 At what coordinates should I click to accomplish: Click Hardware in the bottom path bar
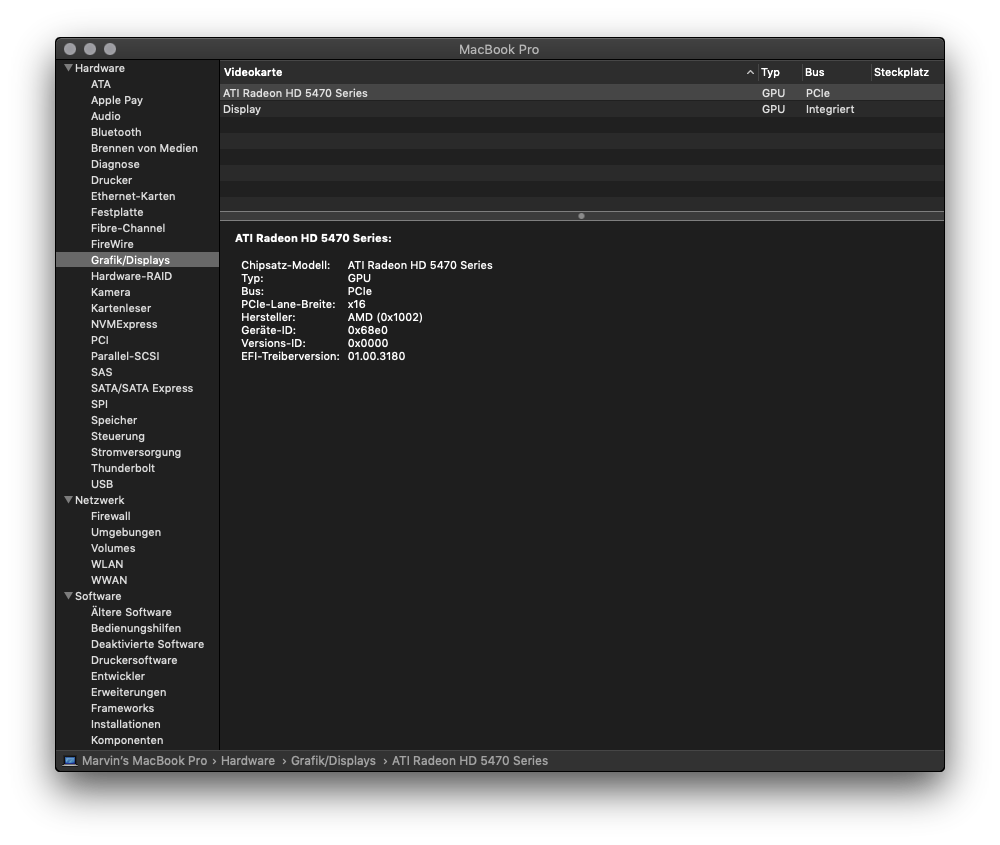click(248, 761)
